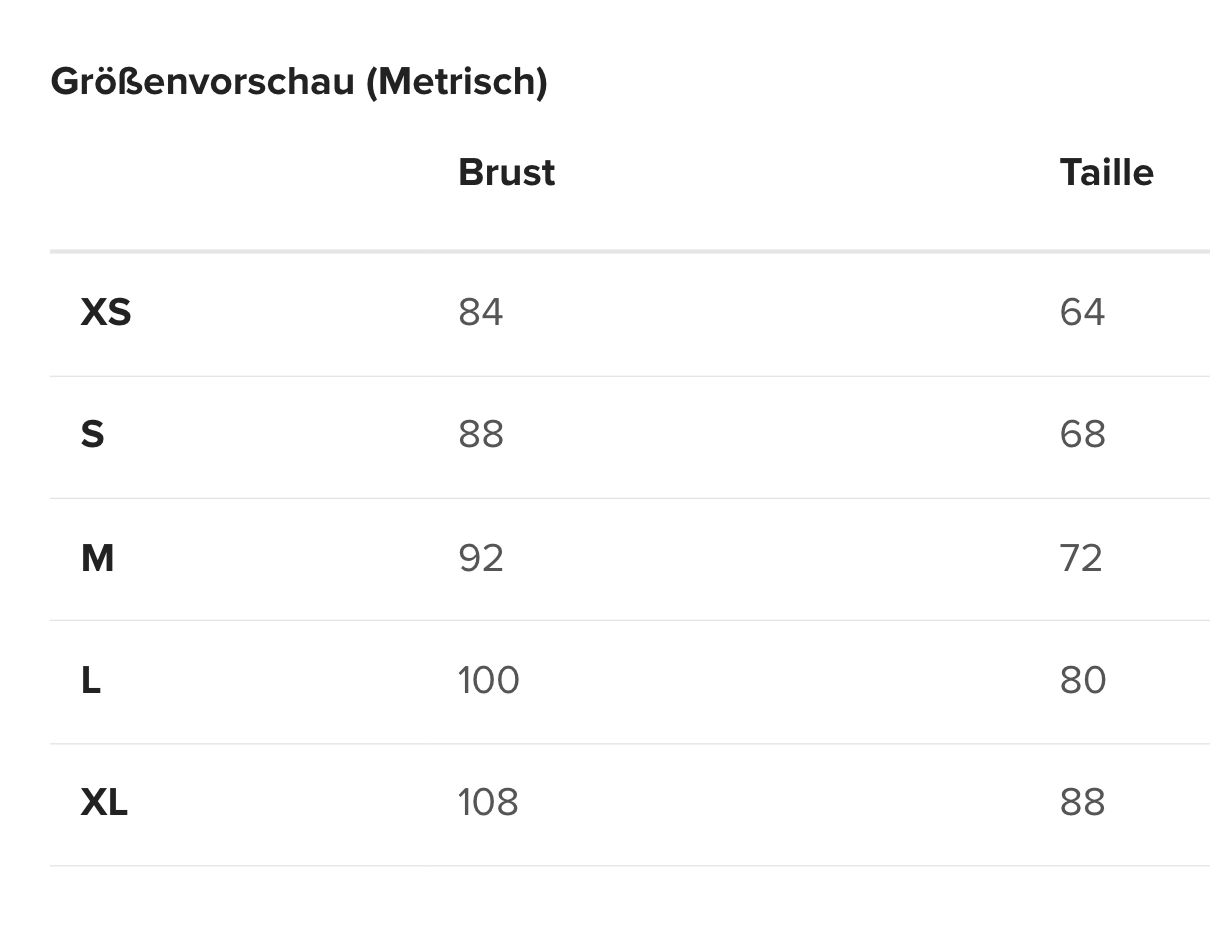Click Brust value 100 for L

(x=488, y=681)
